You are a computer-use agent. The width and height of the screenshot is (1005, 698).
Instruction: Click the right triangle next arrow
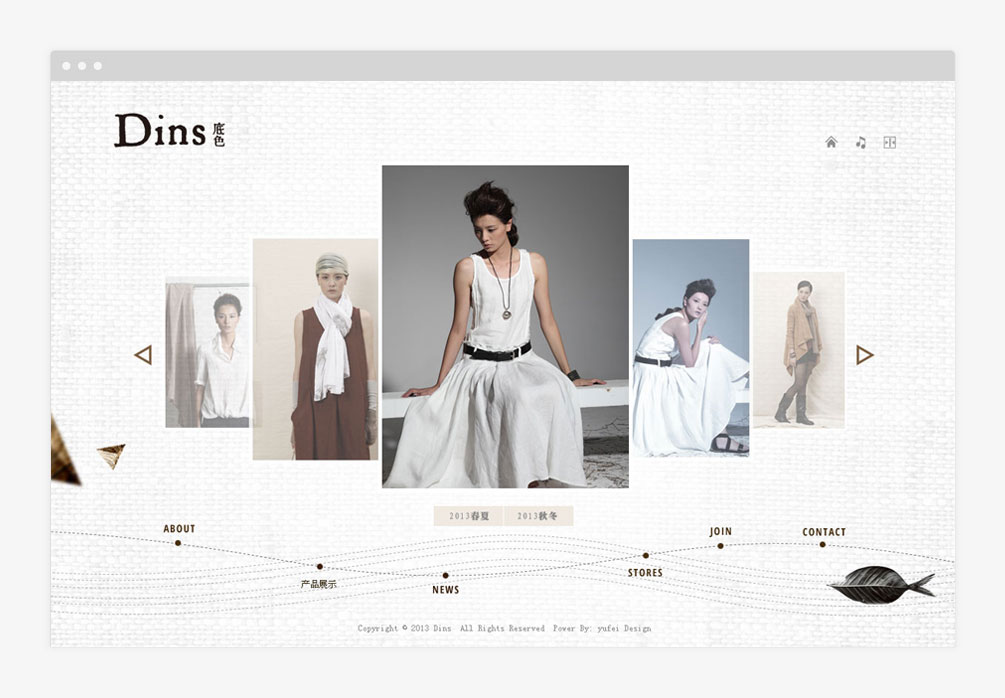click(x=865, y=355)
